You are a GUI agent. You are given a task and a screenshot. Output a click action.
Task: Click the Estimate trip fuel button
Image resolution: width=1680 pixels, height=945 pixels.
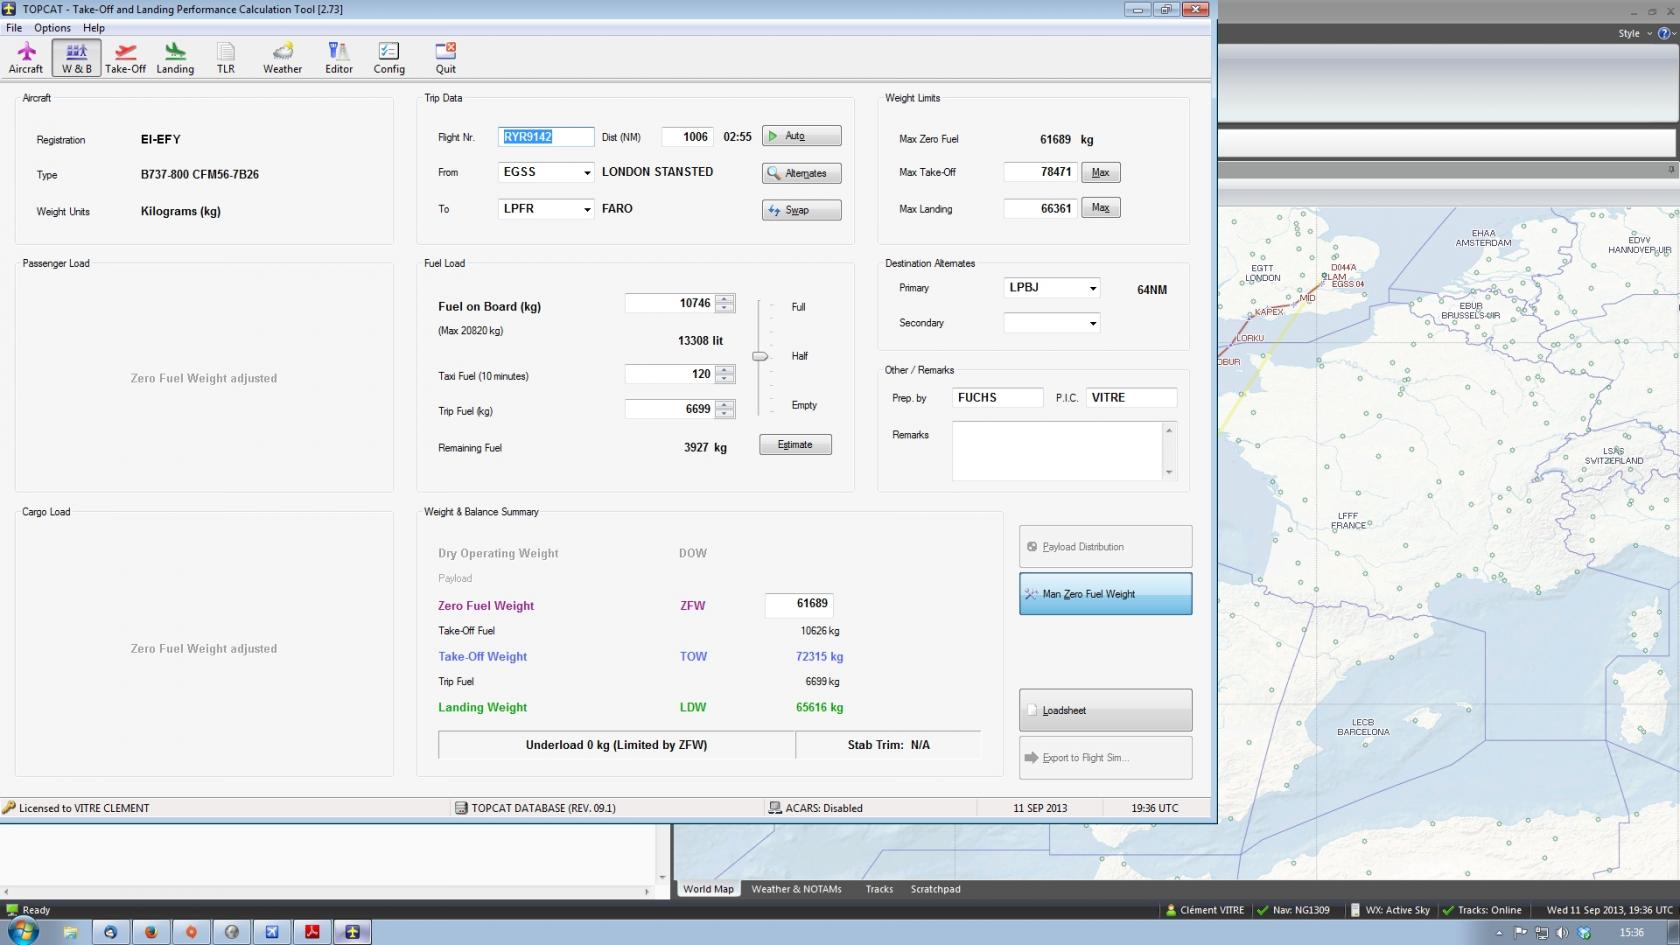pos(795,445)
